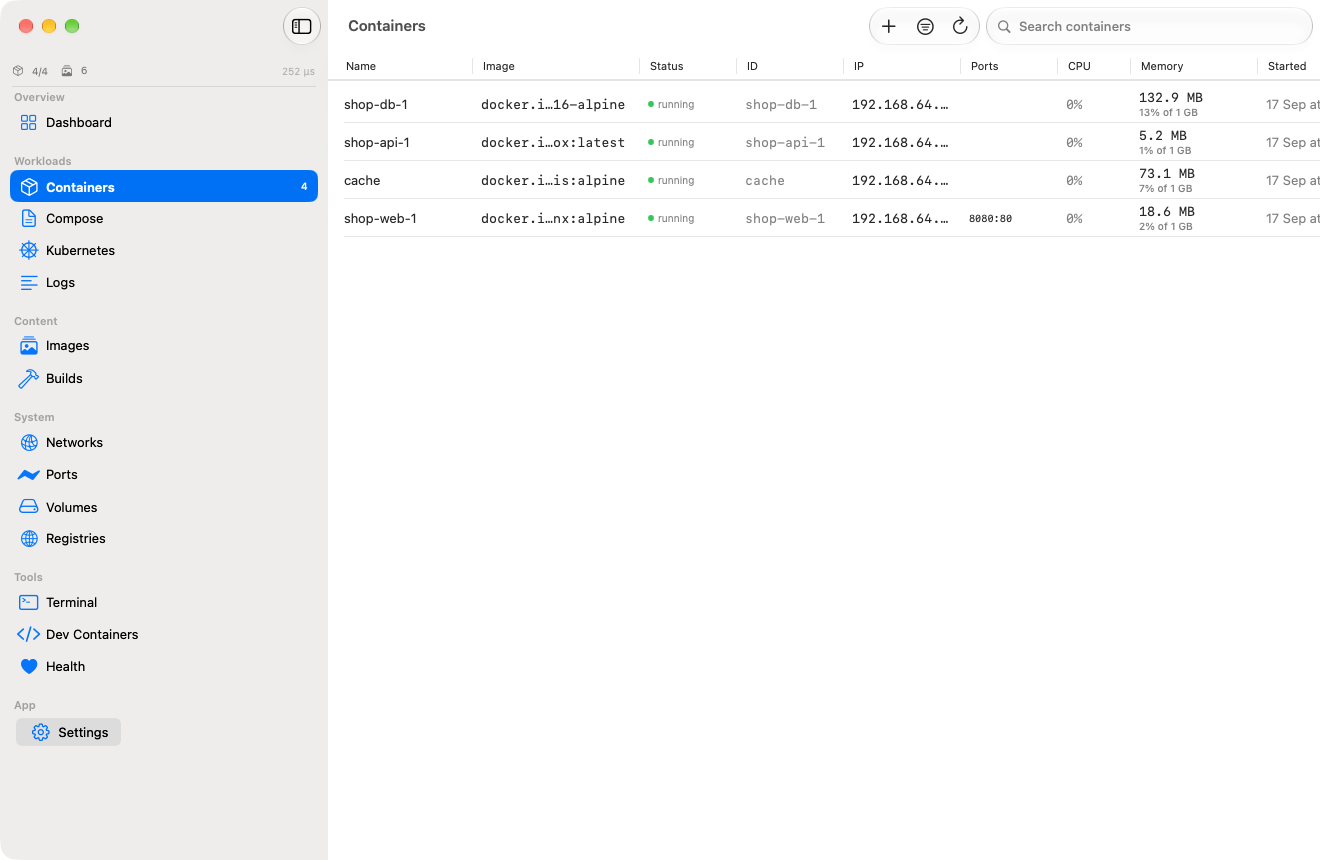Select the shop-web-1 container row
The image size is (1320, 860).
point(832,218)
